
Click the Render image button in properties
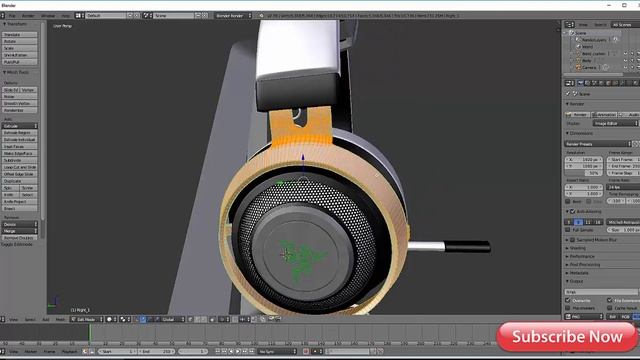point(577,115)
